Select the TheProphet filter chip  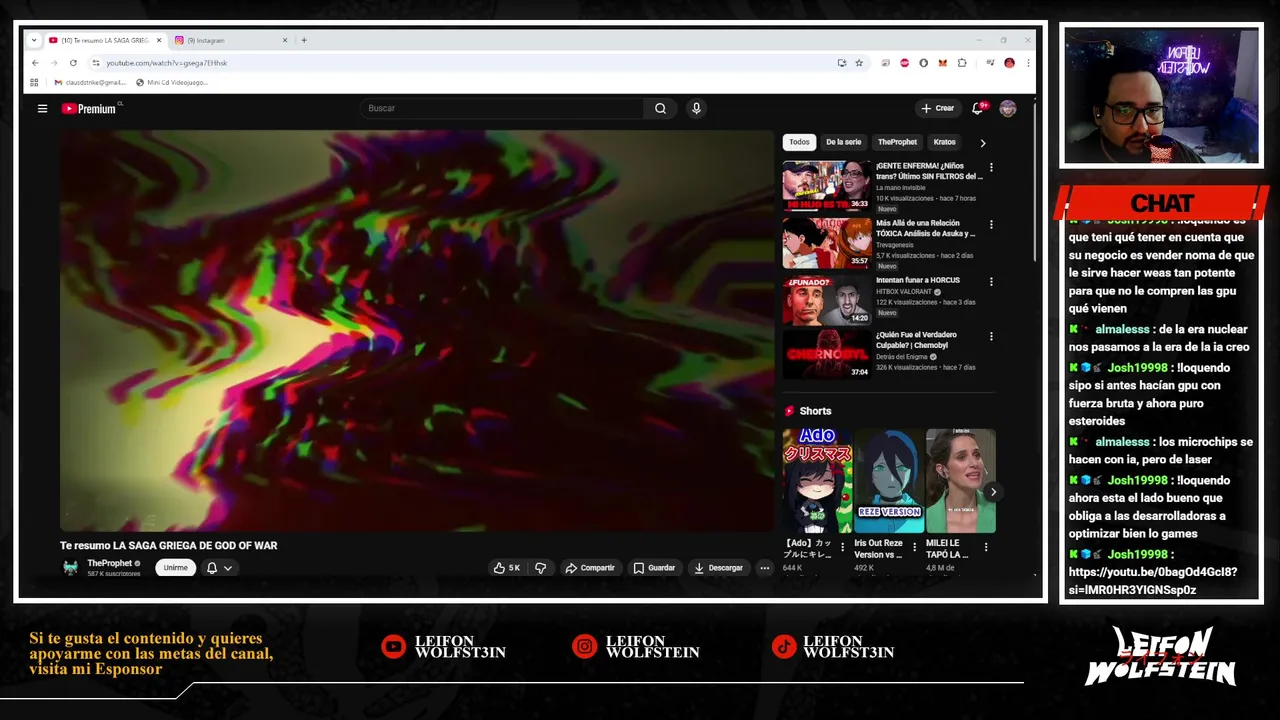897,142
